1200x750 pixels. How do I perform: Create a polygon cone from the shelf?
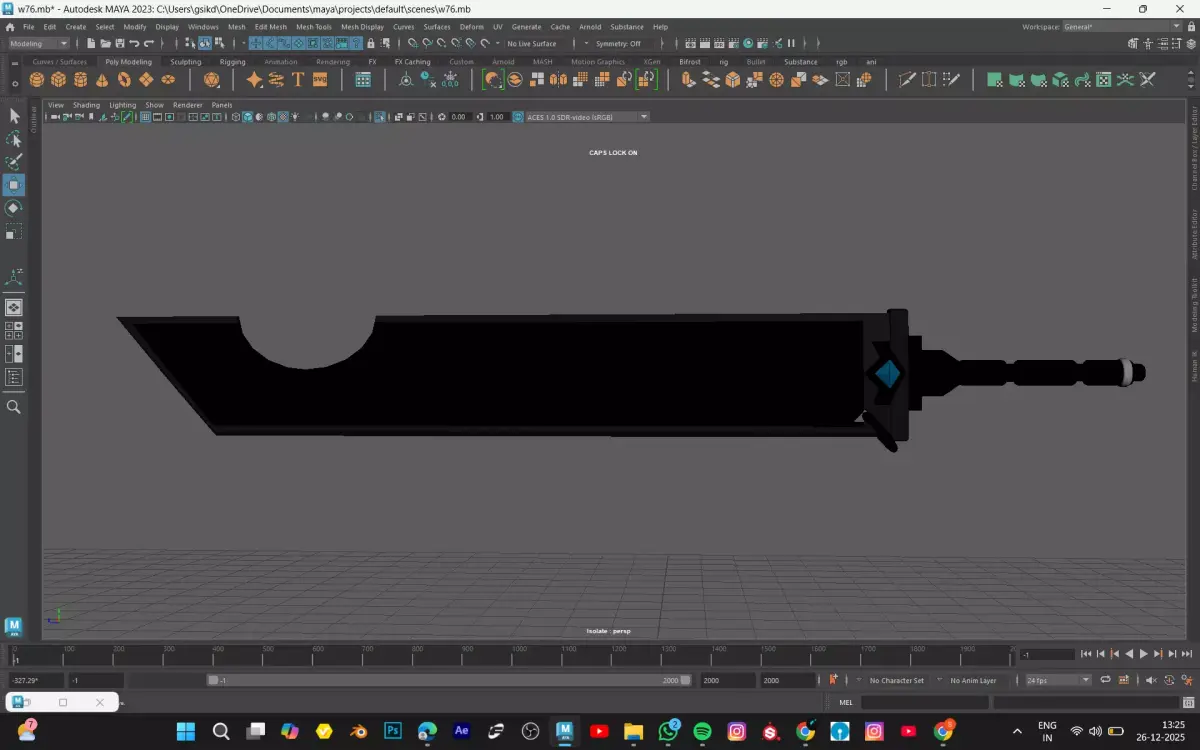pyautogui.click(x=102, y=80)
